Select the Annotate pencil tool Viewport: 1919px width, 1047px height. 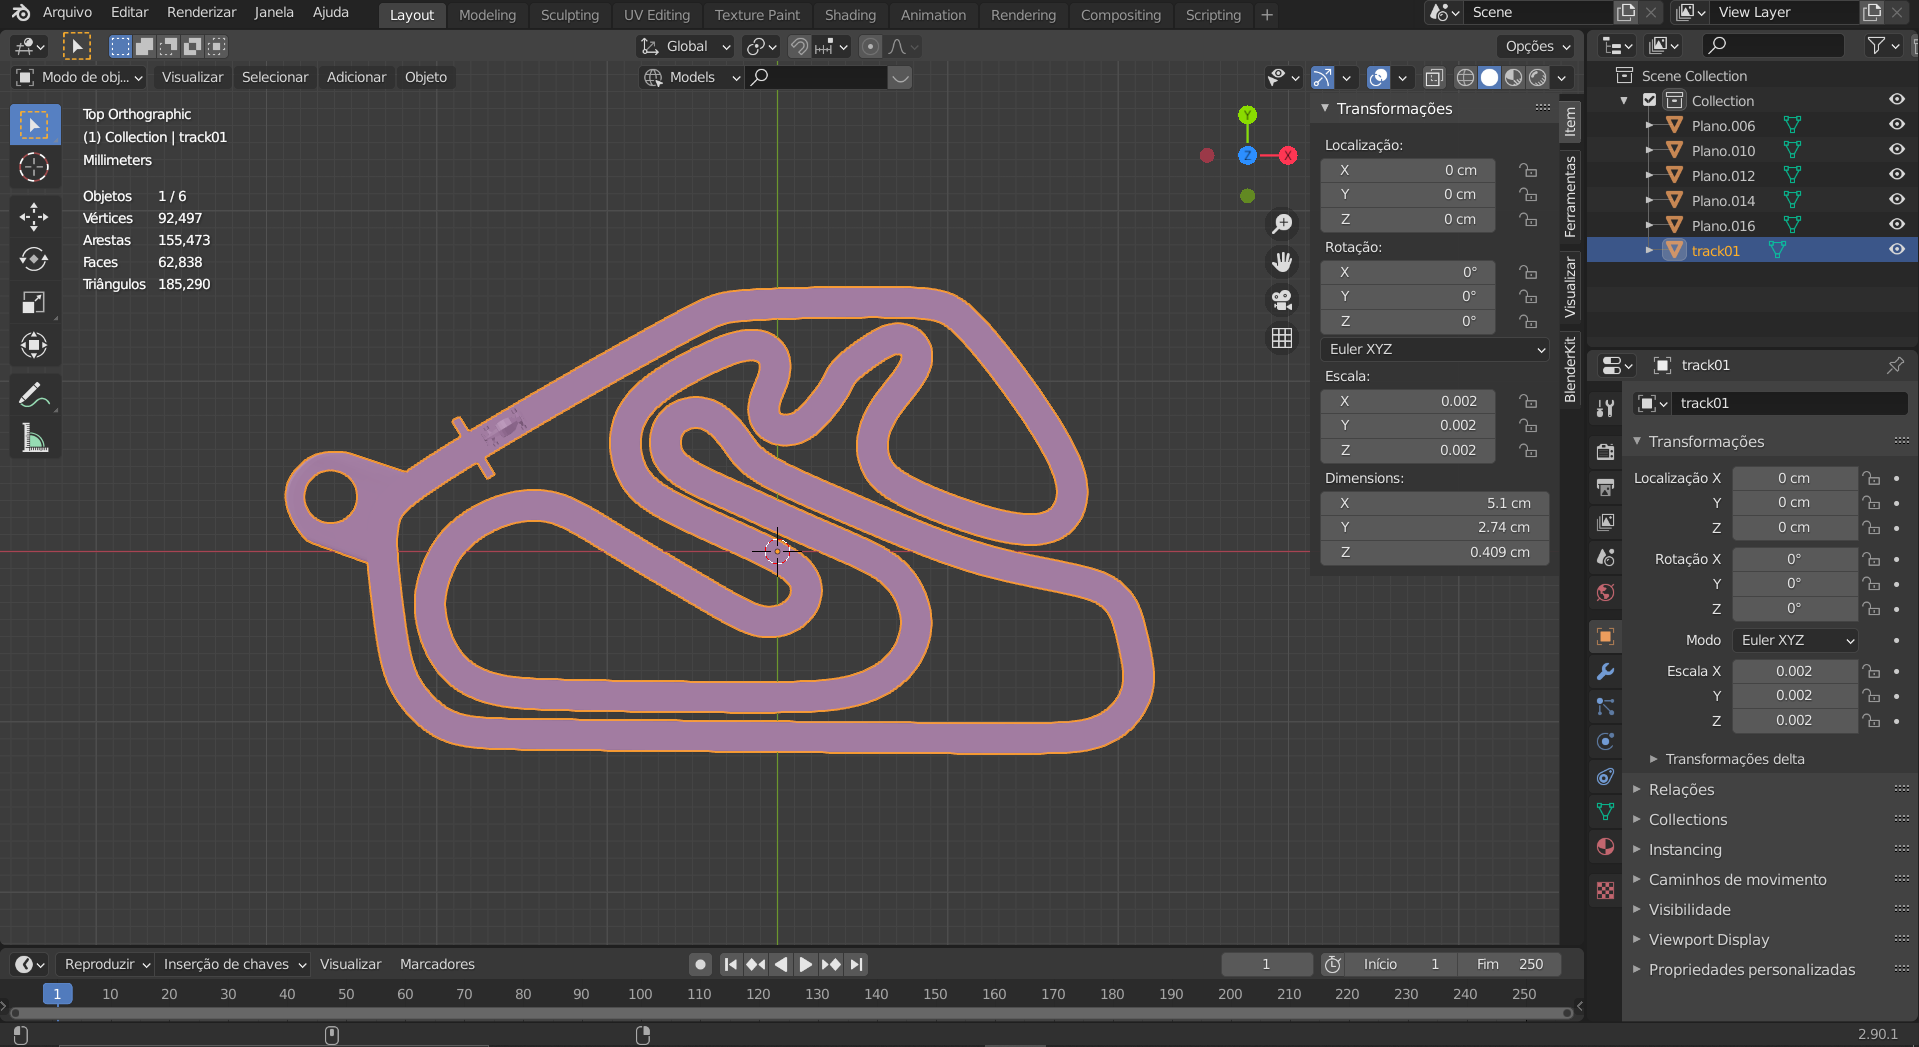click(34, 396)
